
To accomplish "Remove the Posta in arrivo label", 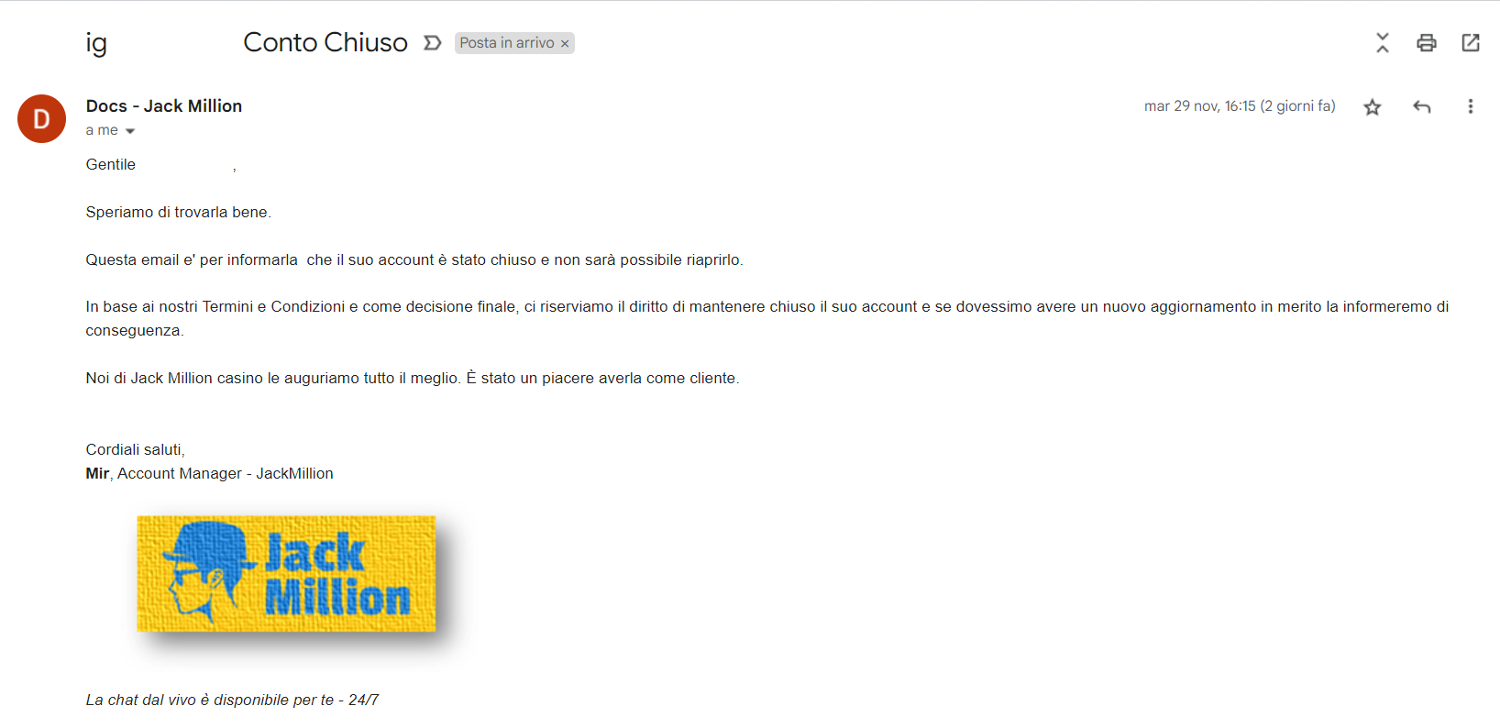I will pos(565,44).
